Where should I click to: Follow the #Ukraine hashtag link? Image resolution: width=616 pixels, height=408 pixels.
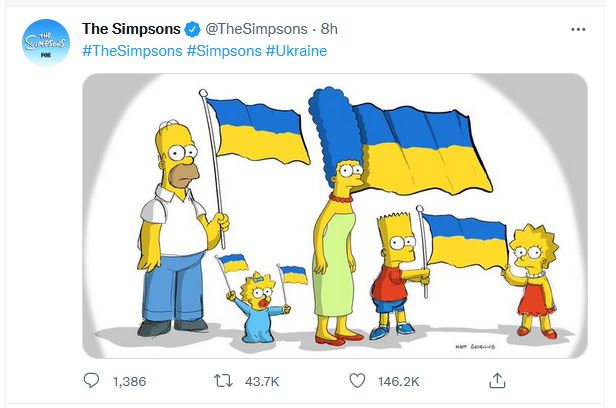coord(297,50)
